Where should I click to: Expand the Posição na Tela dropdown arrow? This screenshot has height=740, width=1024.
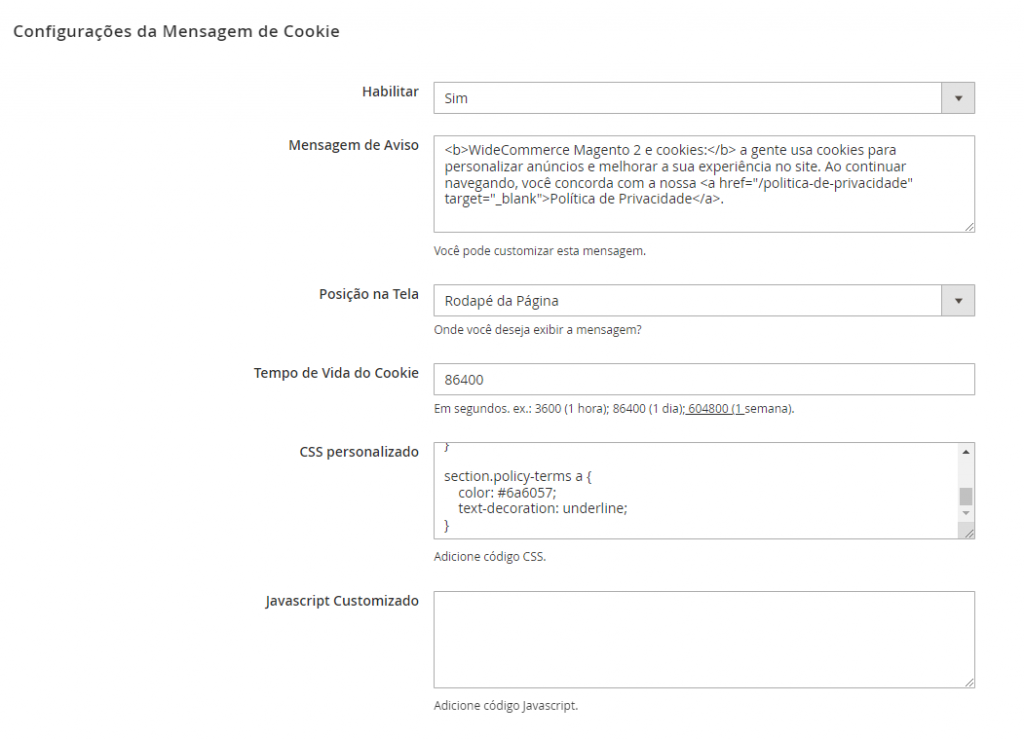click(958, 300)
